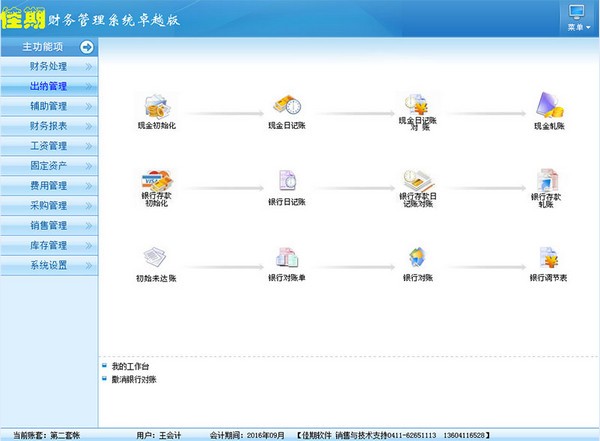This screenshot has height=441, width=600.
Task: Select 财务报表 in the sidebar
Action: (49, 126)
